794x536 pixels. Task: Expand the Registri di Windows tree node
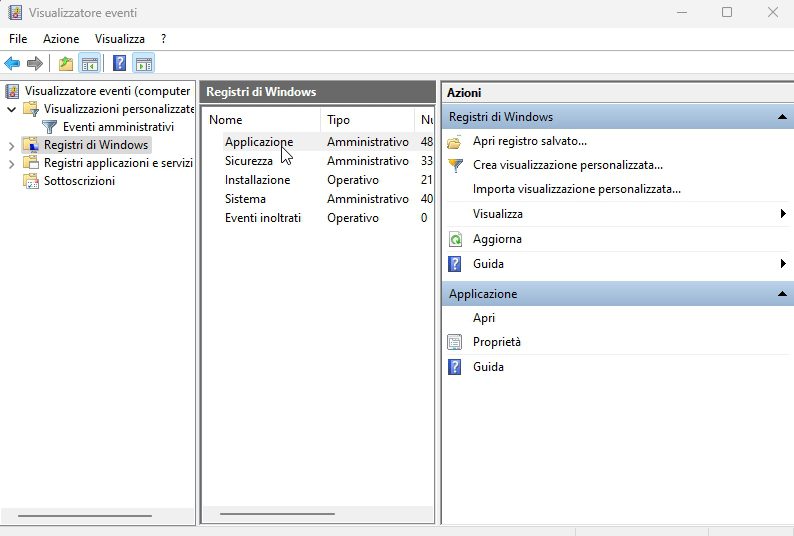point(12,146)
